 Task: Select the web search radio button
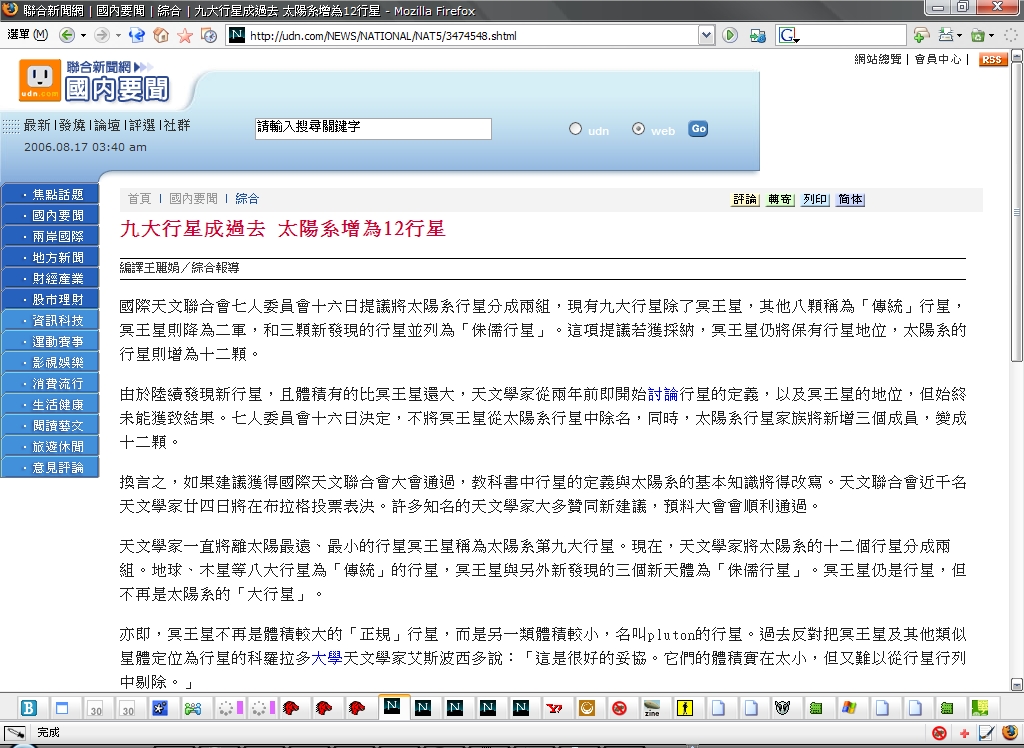[639, 129]
